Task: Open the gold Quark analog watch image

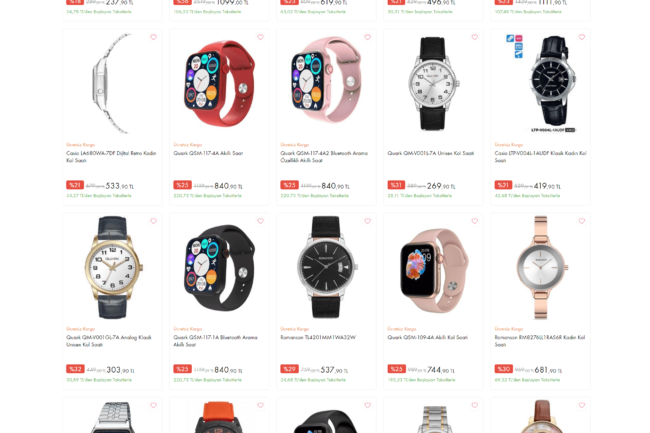Action: pos(112,267)
